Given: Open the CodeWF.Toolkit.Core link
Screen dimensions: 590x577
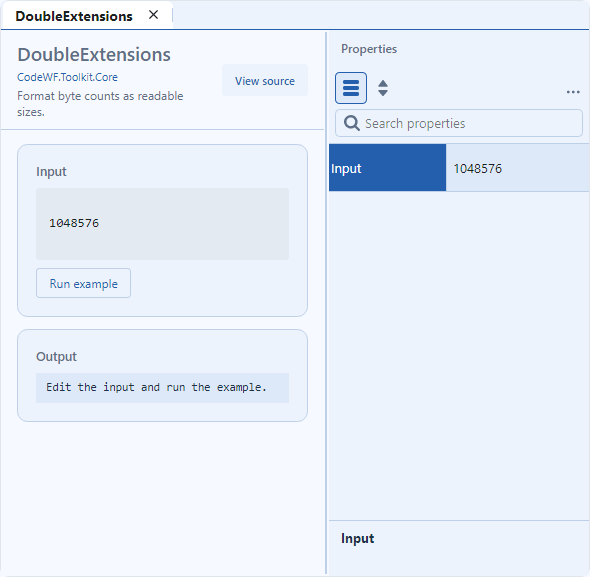Looking at the screenshot, I should [x=67, y=77].
